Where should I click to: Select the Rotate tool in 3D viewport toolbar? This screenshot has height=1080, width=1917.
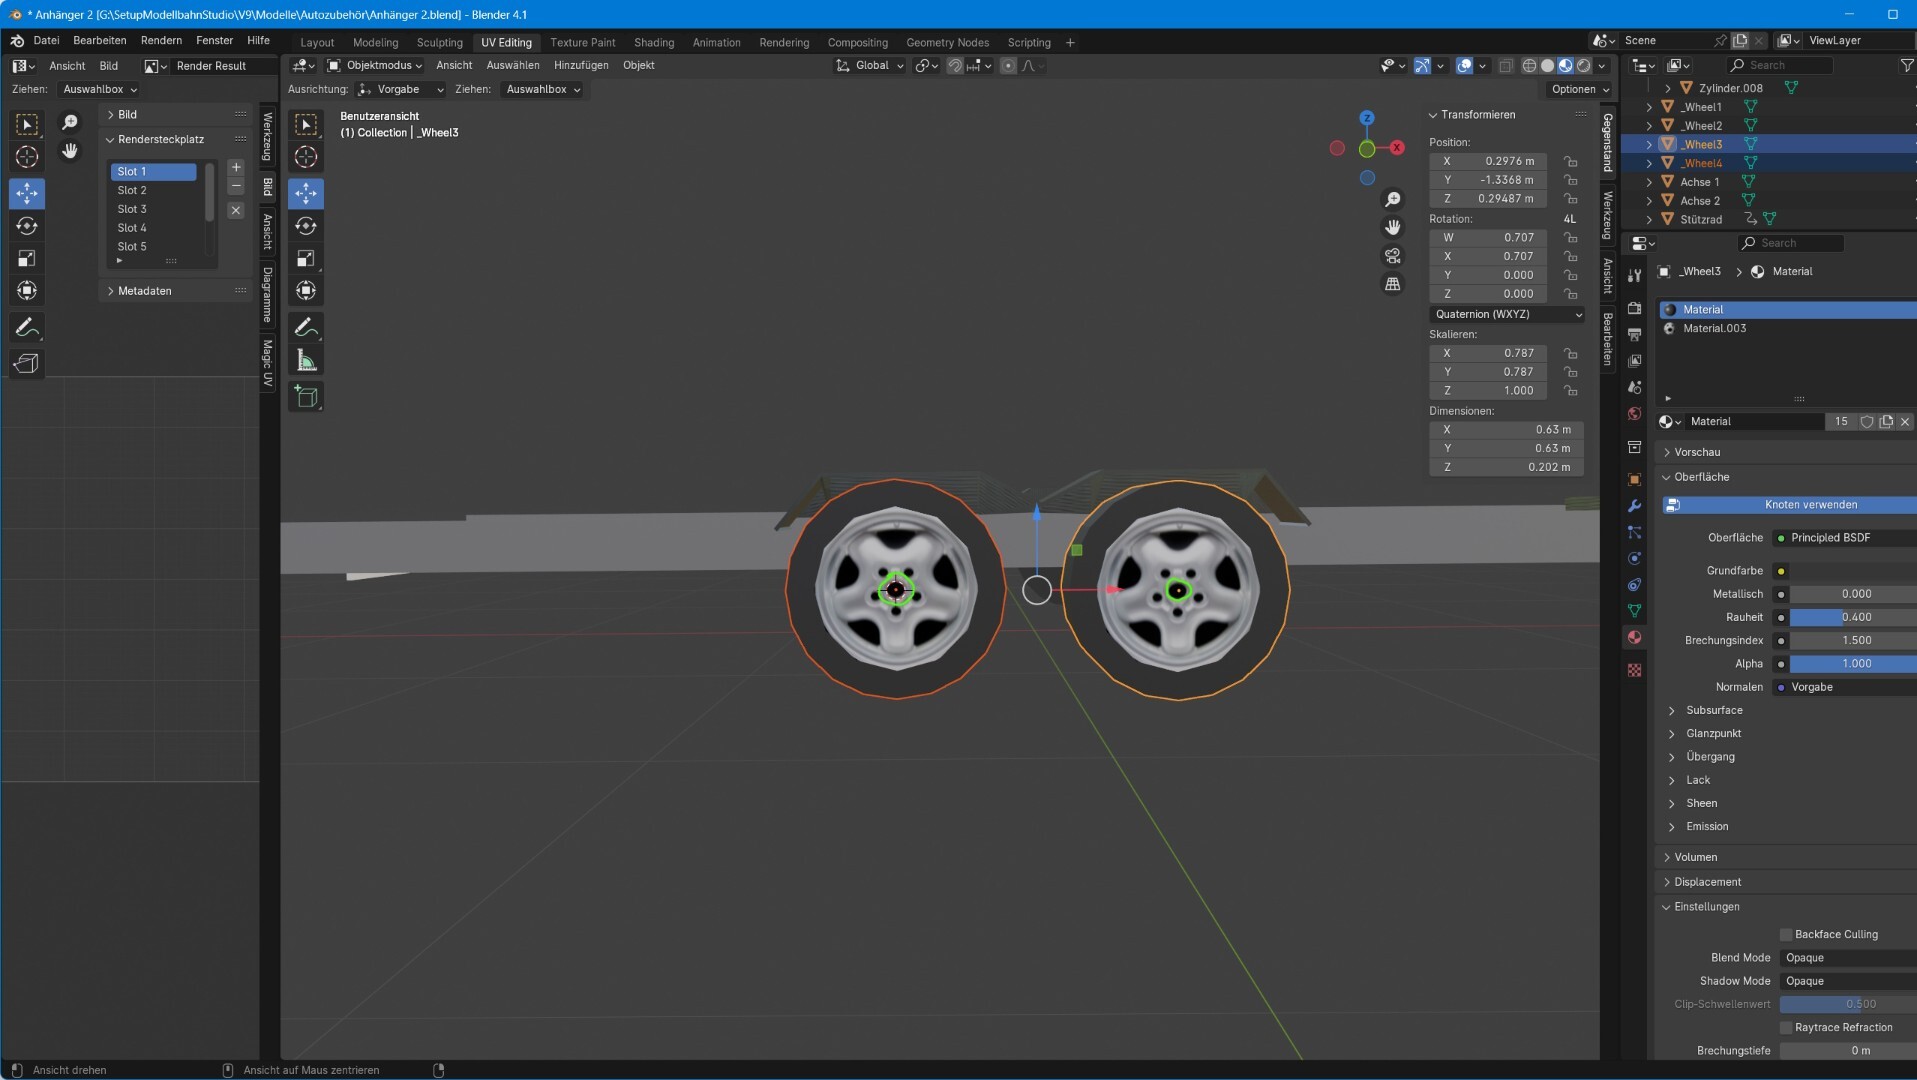(306, 226)
